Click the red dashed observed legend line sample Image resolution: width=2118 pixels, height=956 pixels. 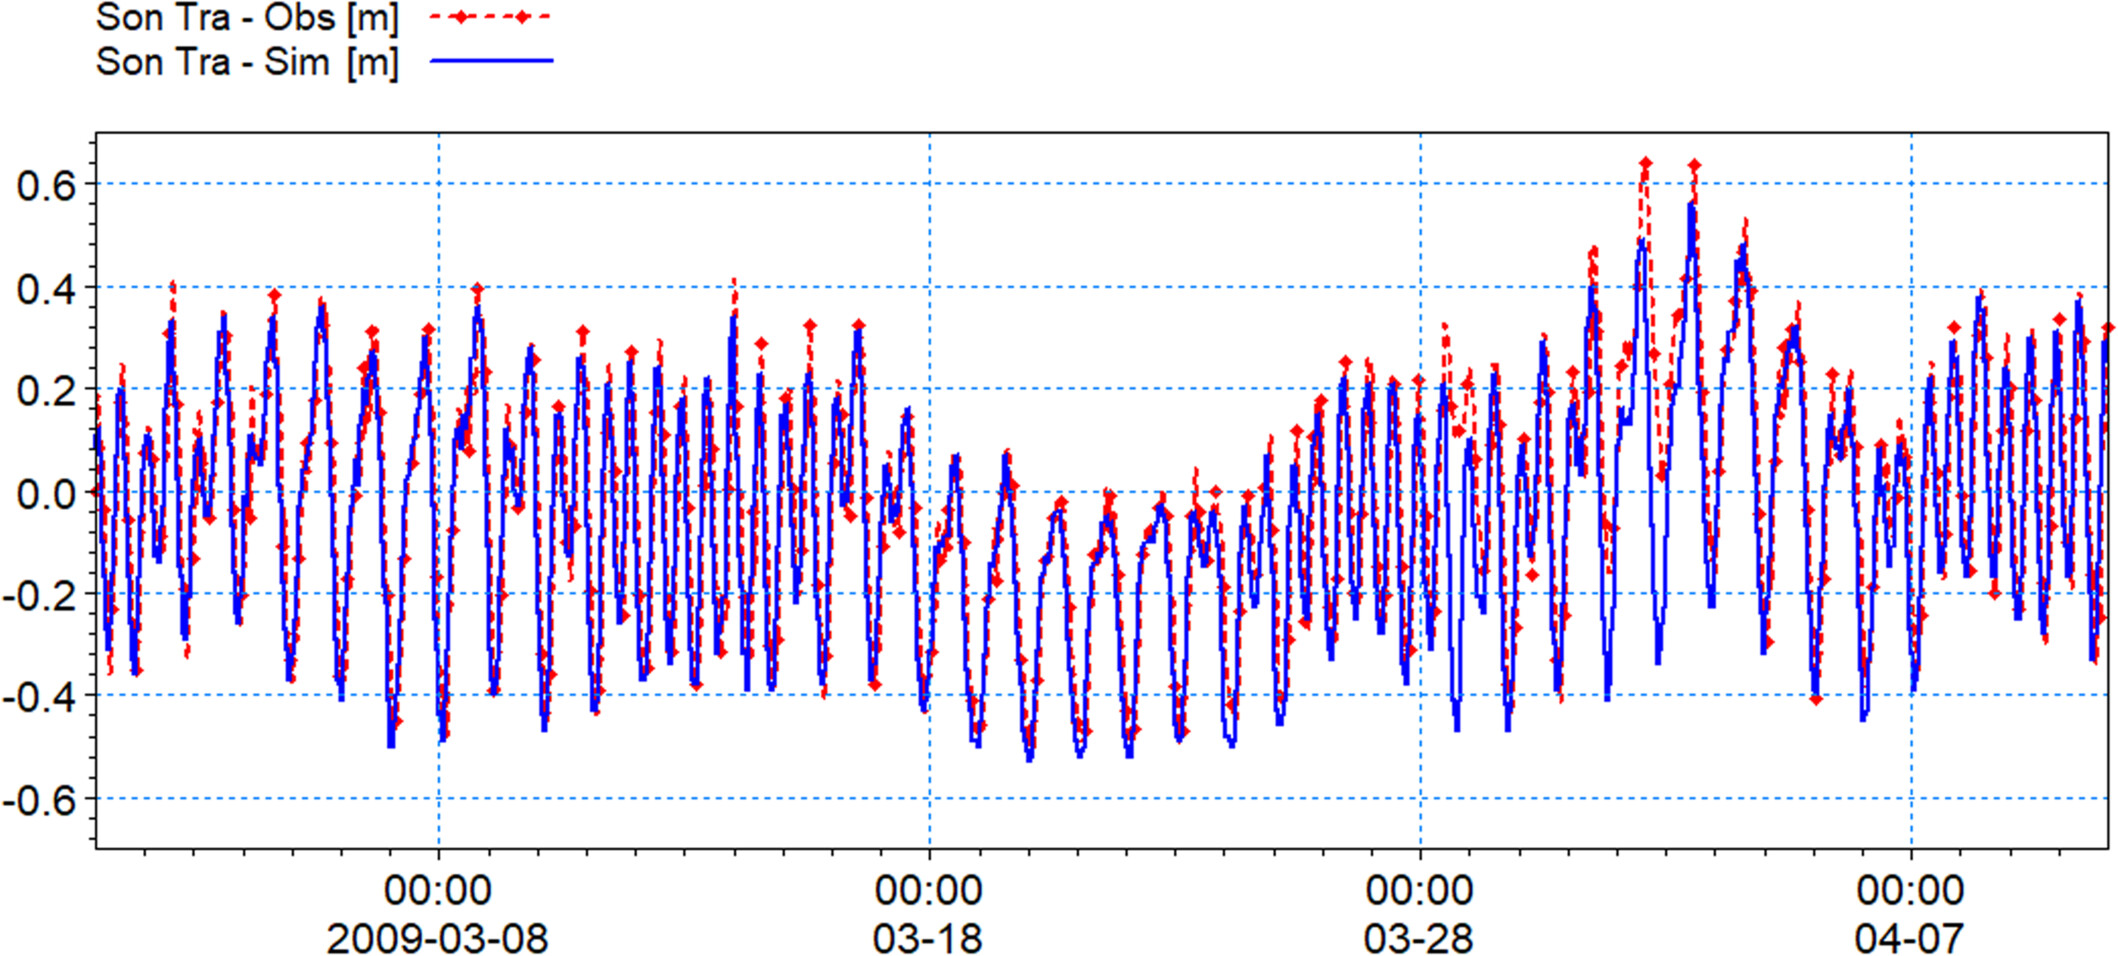(x=490, y=17)
